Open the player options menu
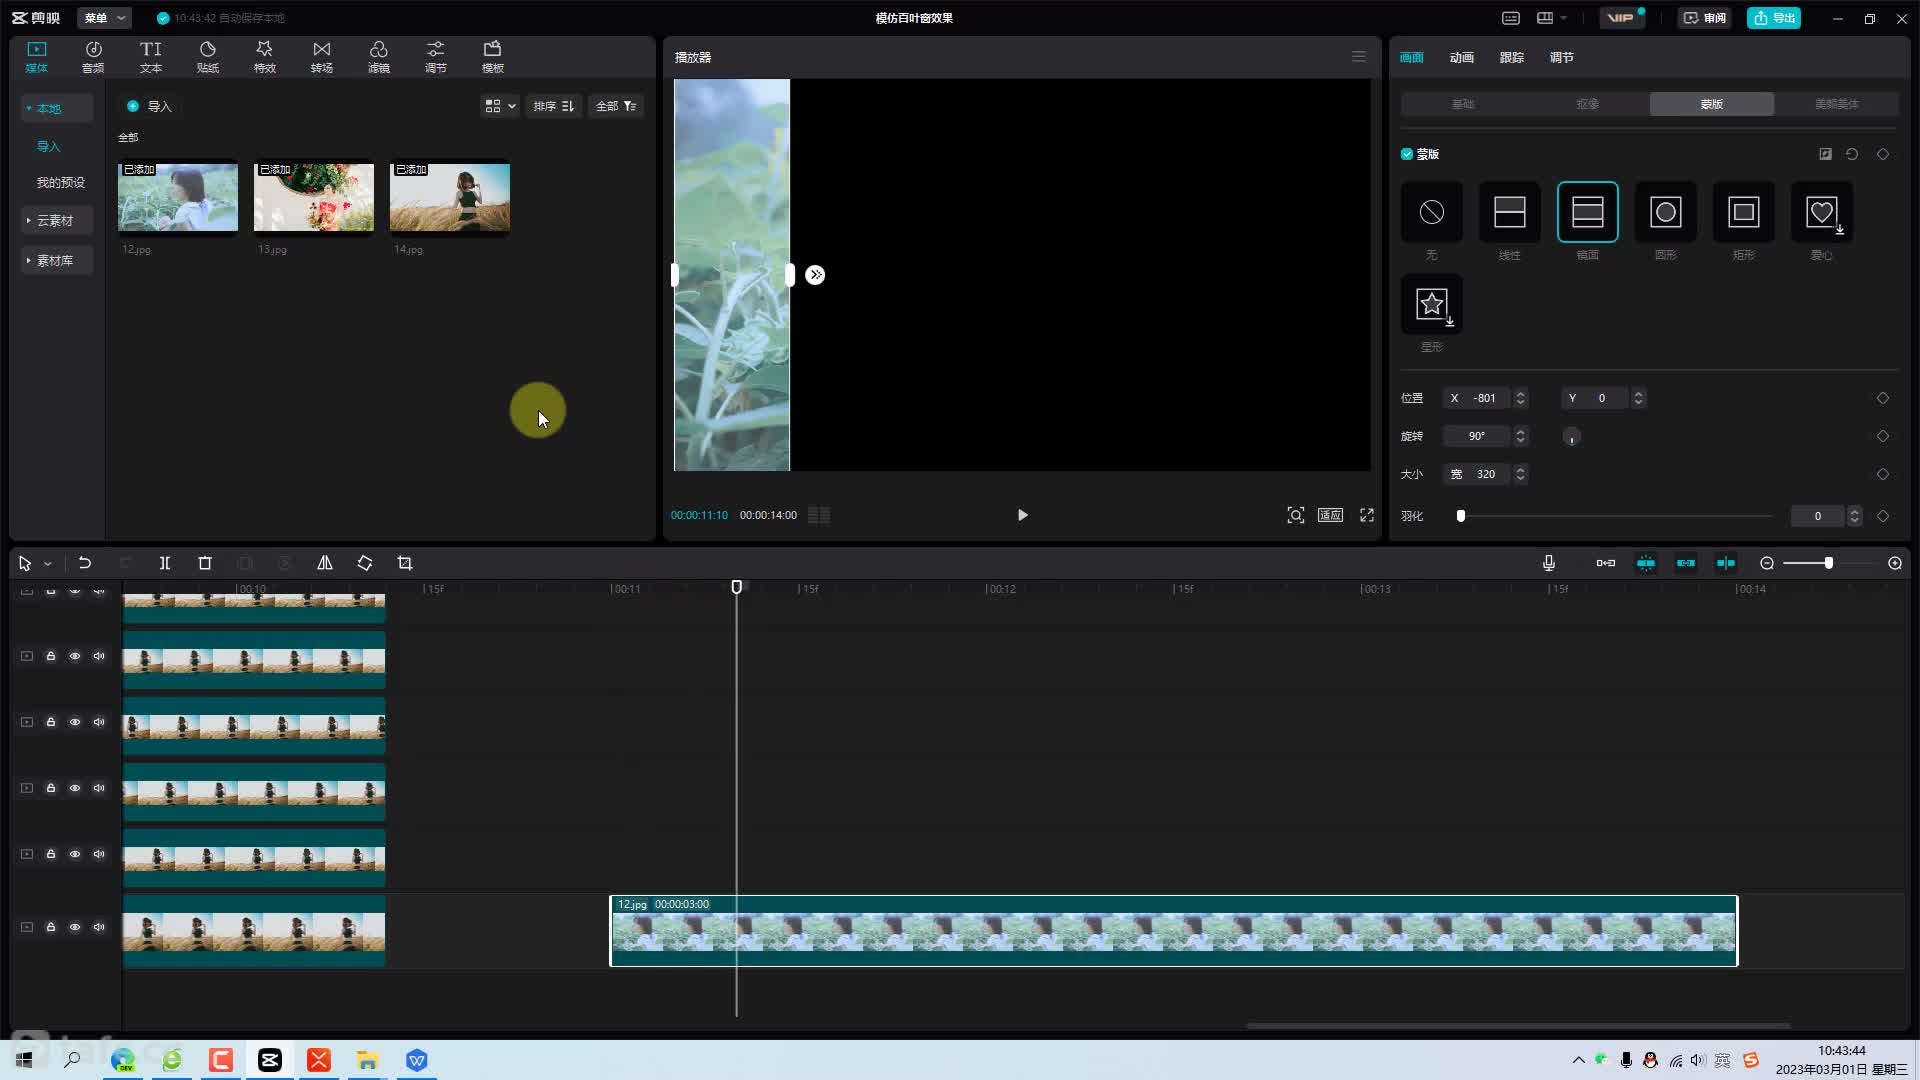 1358,57
